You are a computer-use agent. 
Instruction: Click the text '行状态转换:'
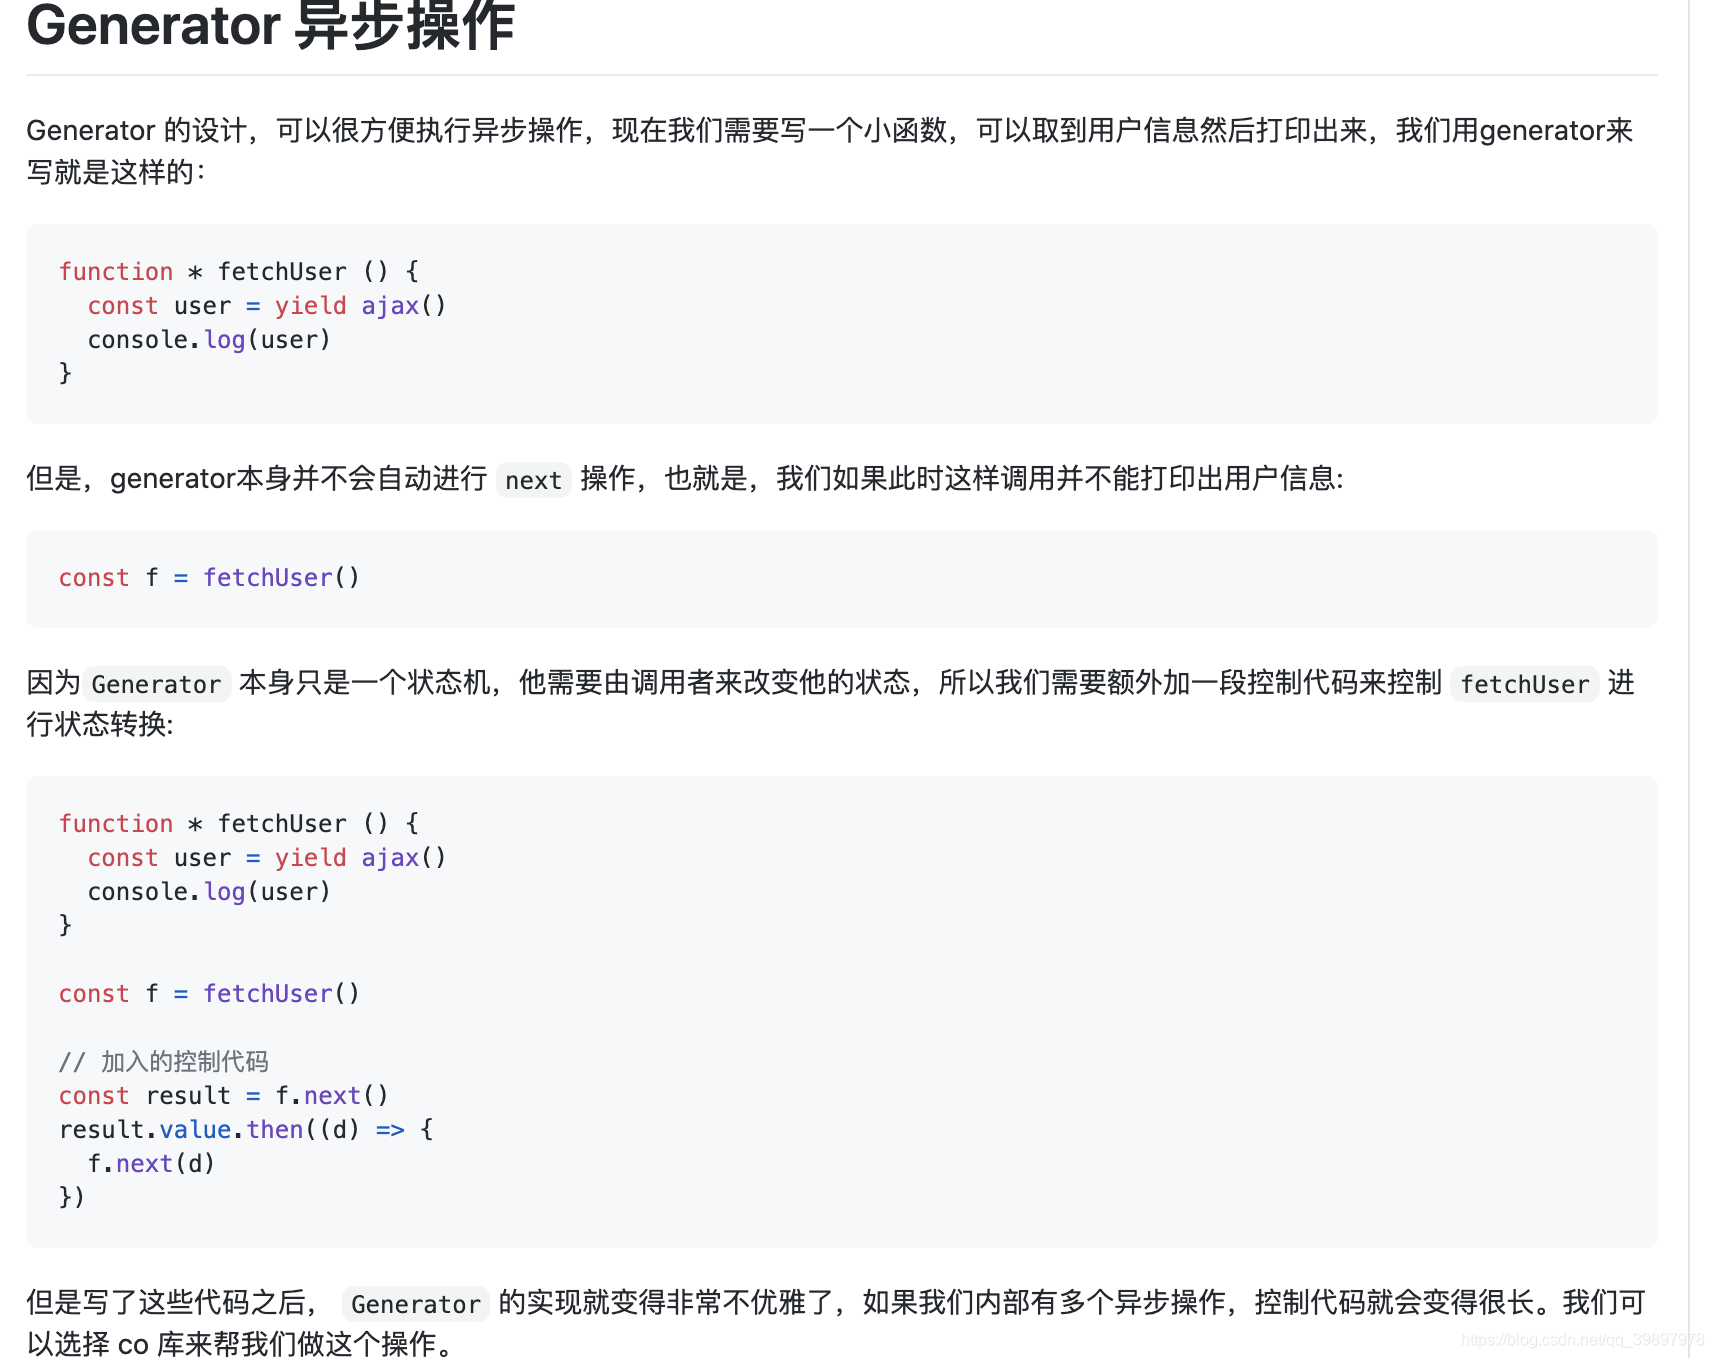[x=100, y=725]
